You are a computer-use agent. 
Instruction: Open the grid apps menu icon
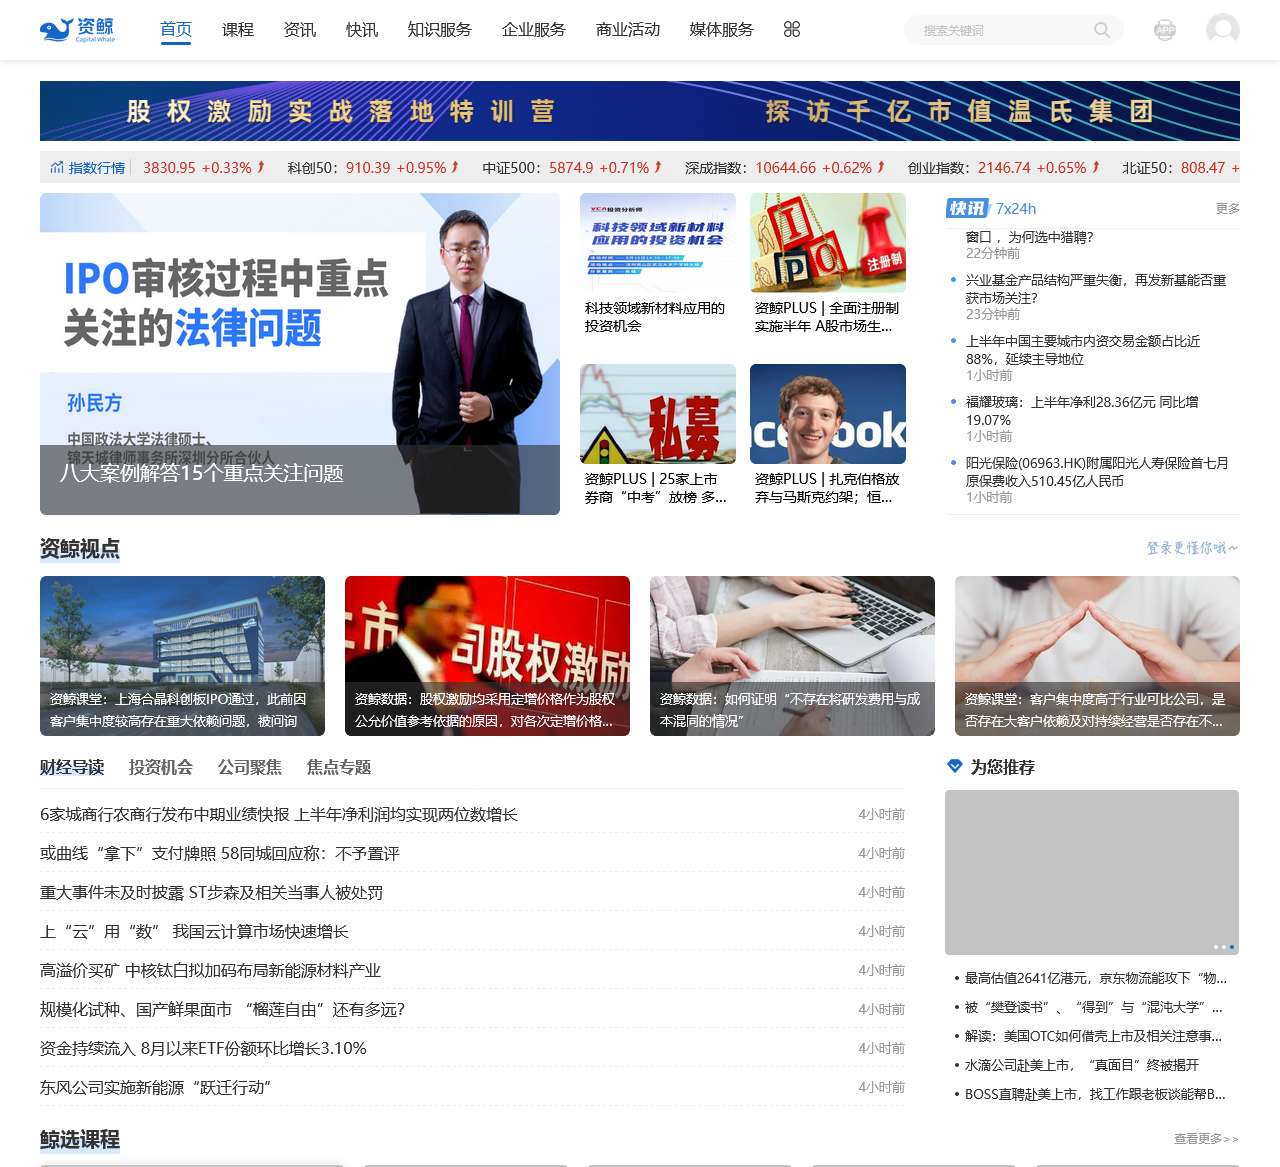(792, 30)
